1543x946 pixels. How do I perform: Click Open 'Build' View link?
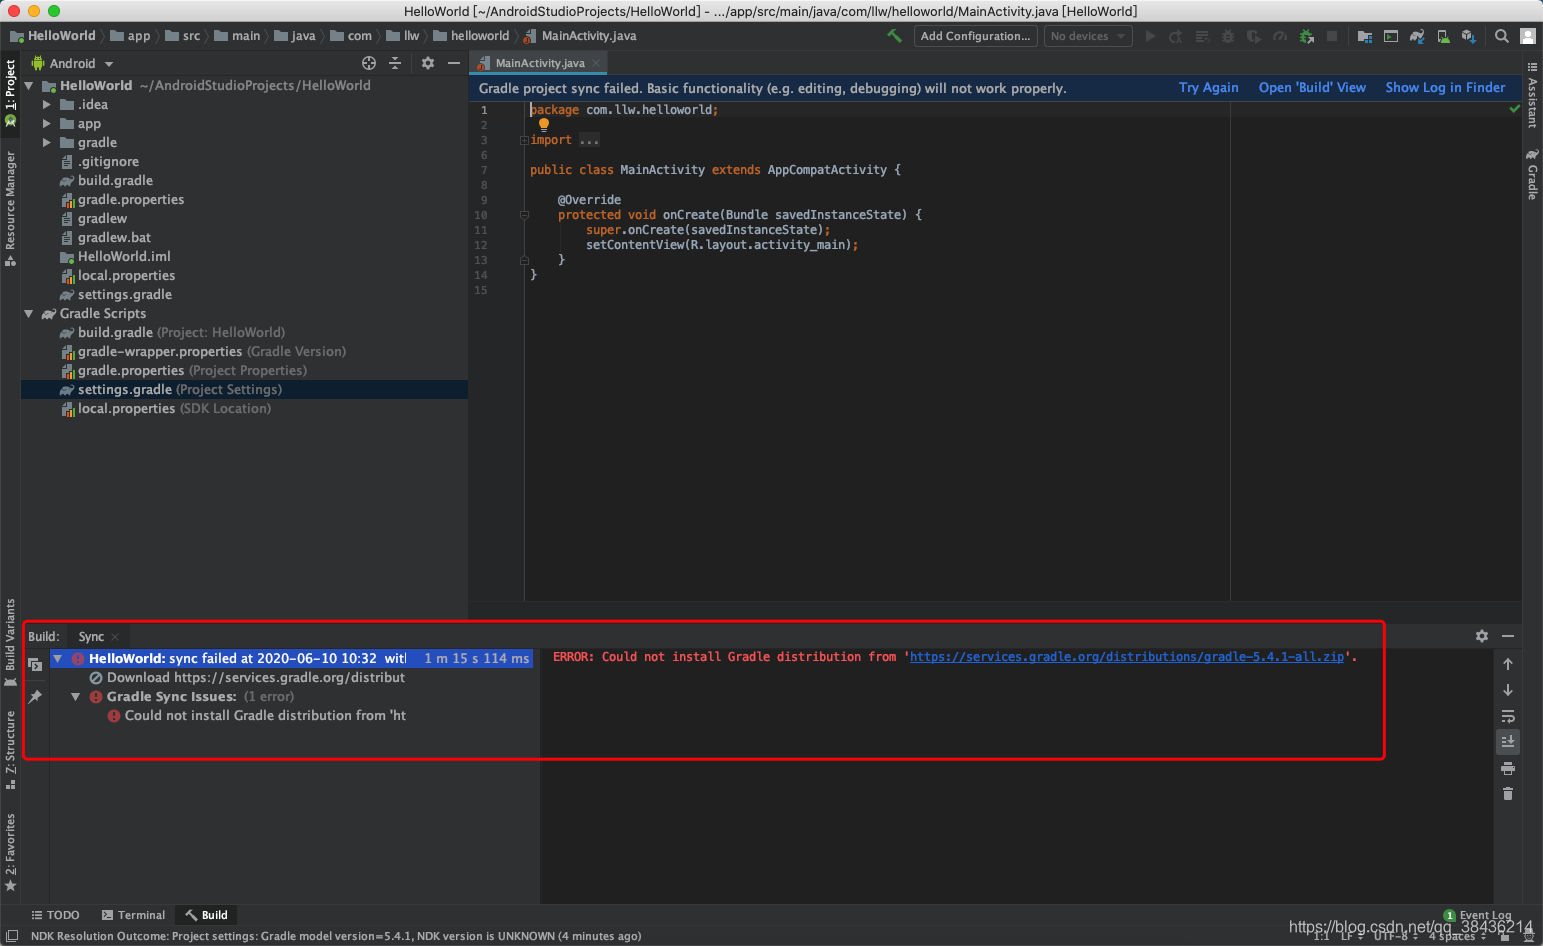[x=1312, y=88]
